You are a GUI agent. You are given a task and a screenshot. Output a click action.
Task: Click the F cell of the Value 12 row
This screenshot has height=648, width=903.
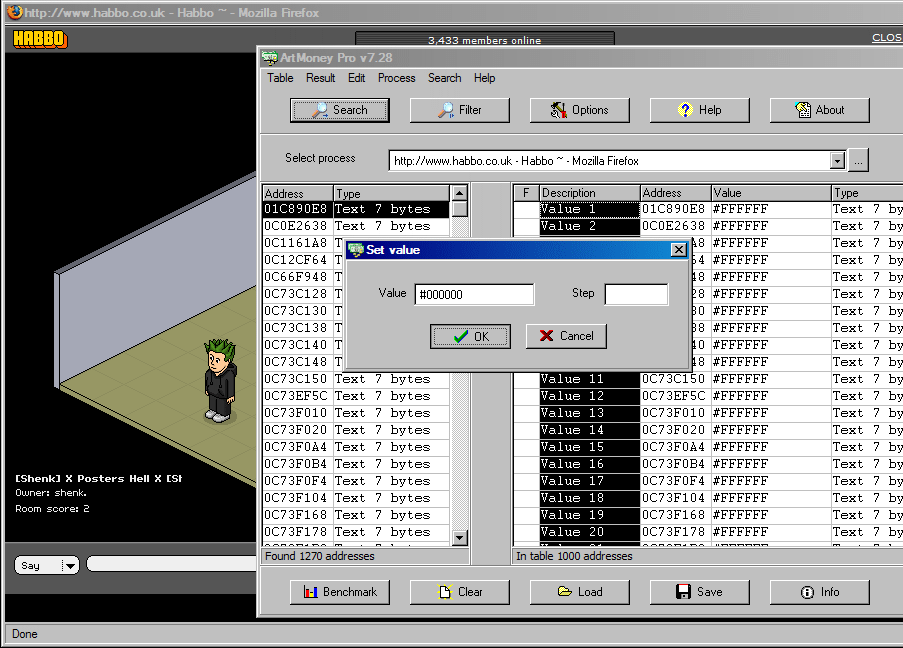pyautogui.click(x=526, y=396)
